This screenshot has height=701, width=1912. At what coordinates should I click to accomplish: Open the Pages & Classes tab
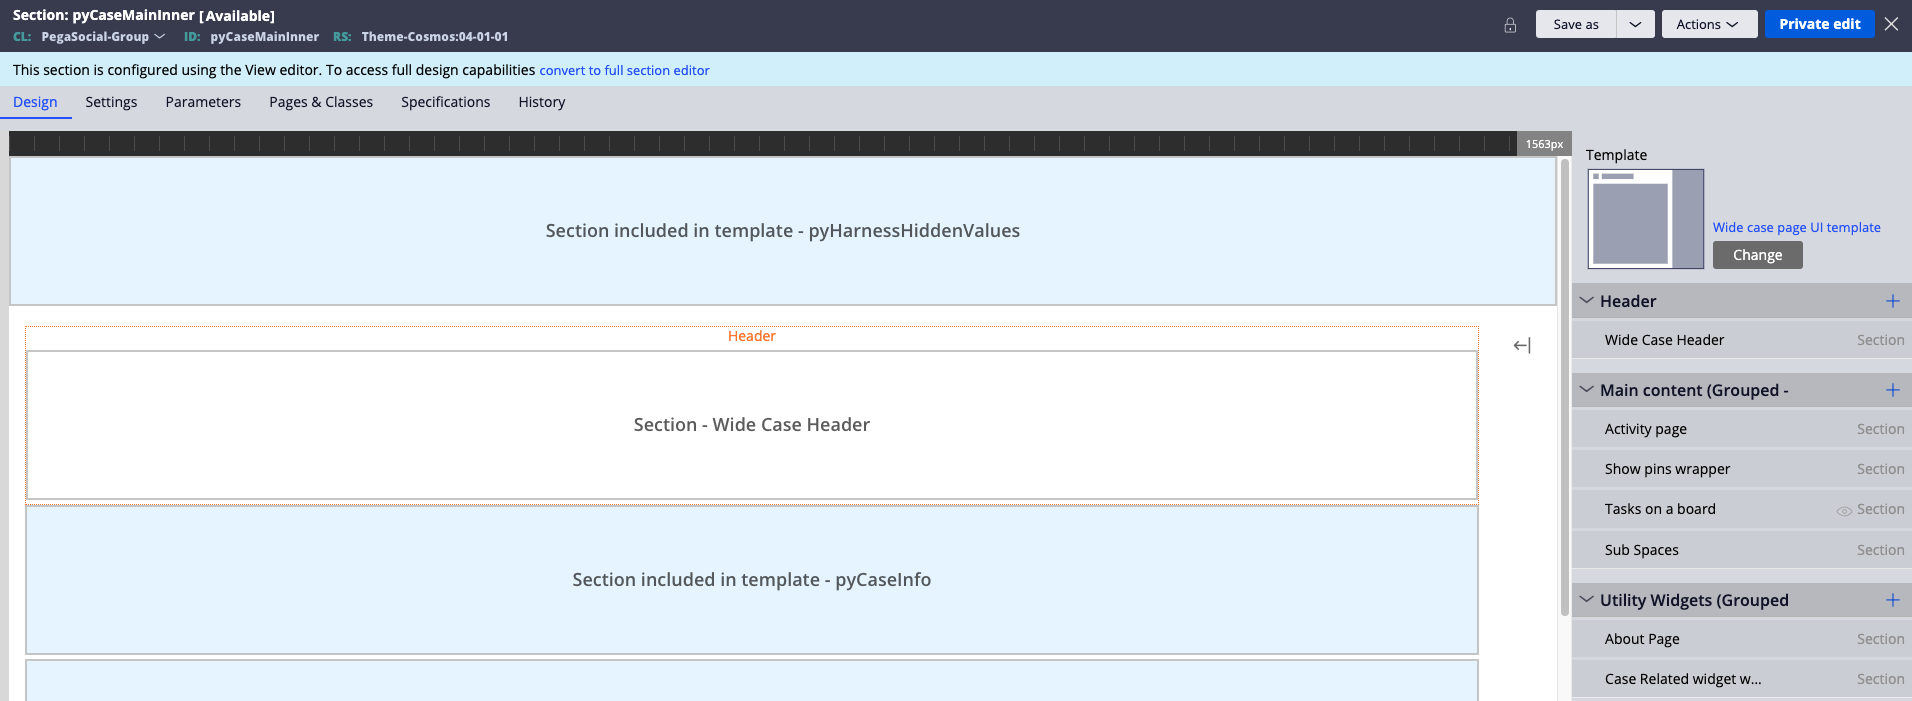coord(321,102)
